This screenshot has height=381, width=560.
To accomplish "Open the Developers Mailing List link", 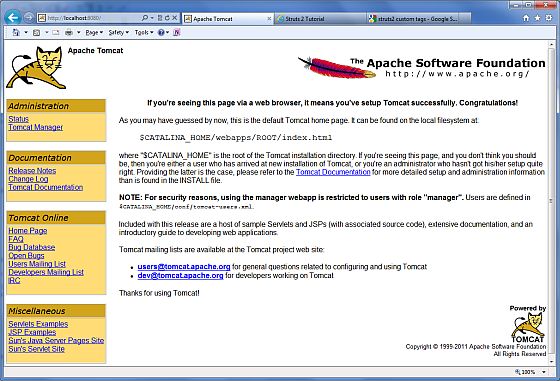I will [x=46, y=272].
